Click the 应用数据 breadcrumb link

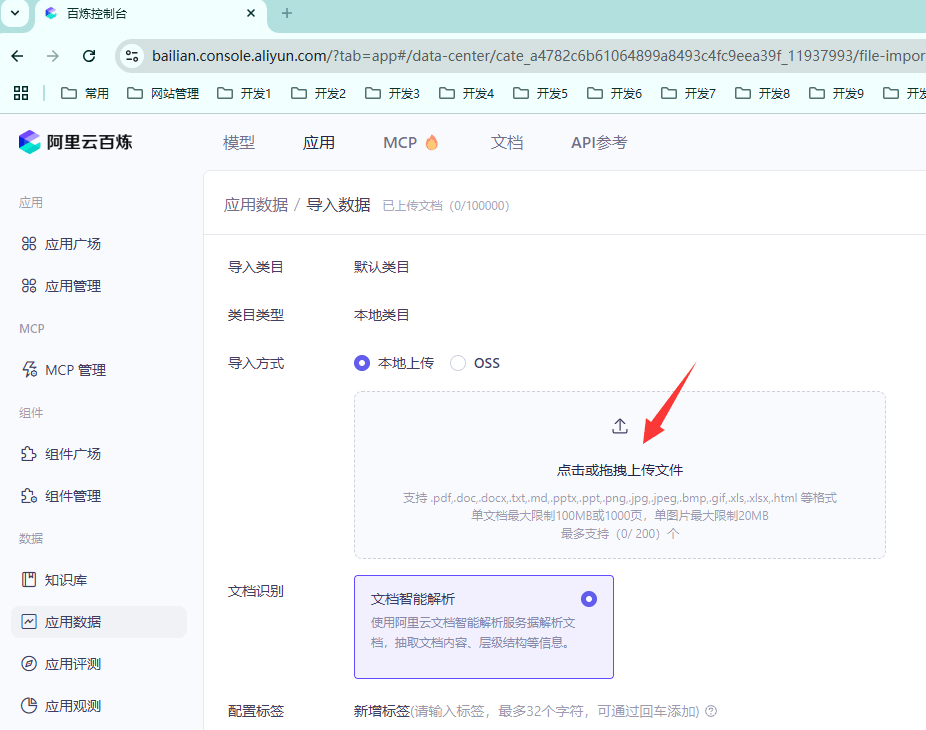click(256, 205)
